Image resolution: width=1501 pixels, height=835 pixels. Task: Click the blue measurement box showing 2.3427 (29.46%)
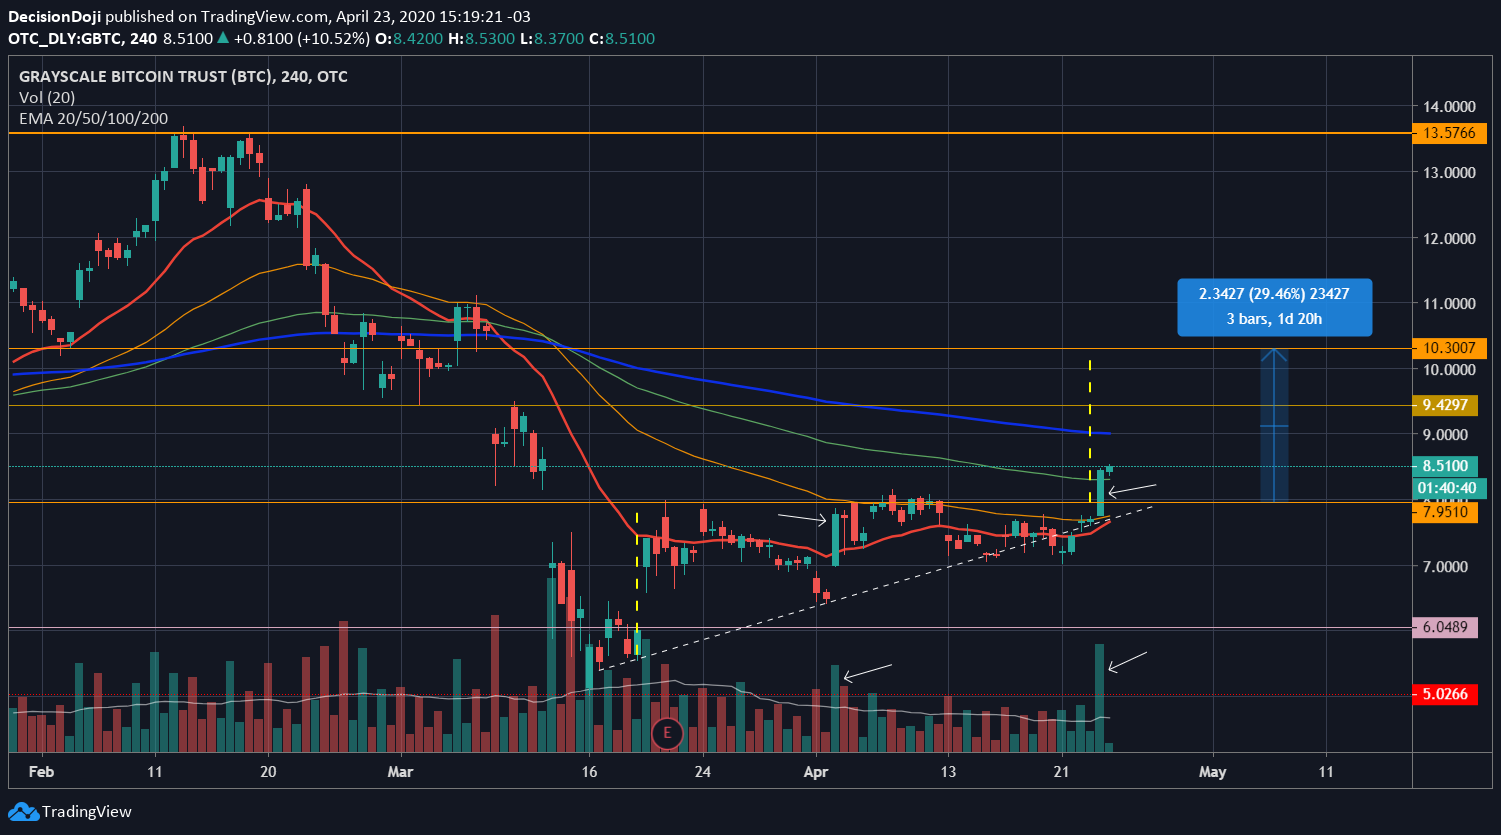(1274, 306)
